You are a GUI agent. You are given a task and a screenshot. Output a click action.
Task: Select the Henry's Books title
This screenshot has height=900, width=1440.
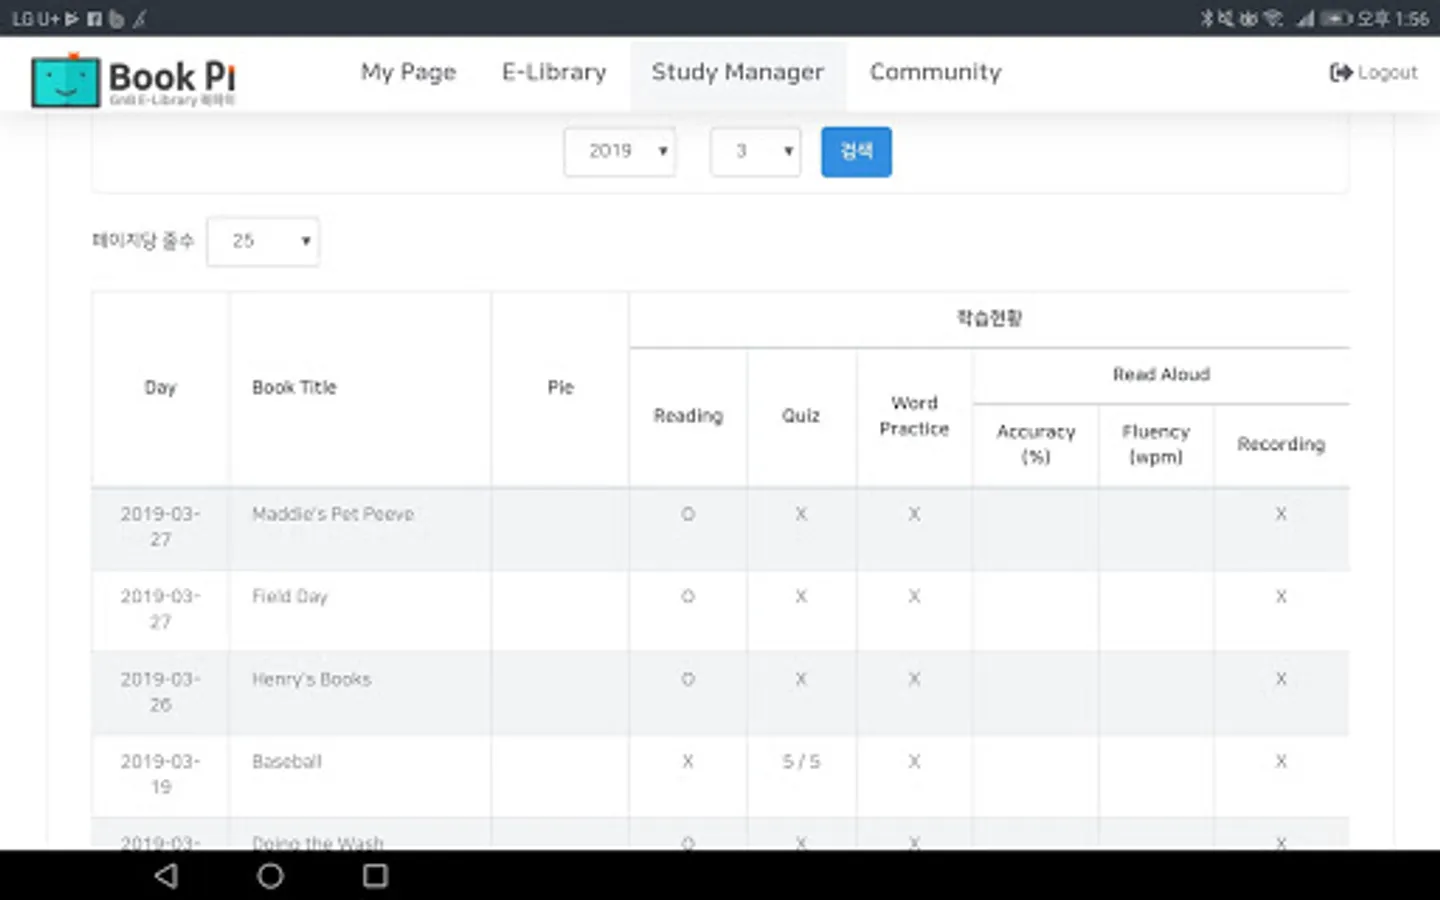click(x=311, y=680)
